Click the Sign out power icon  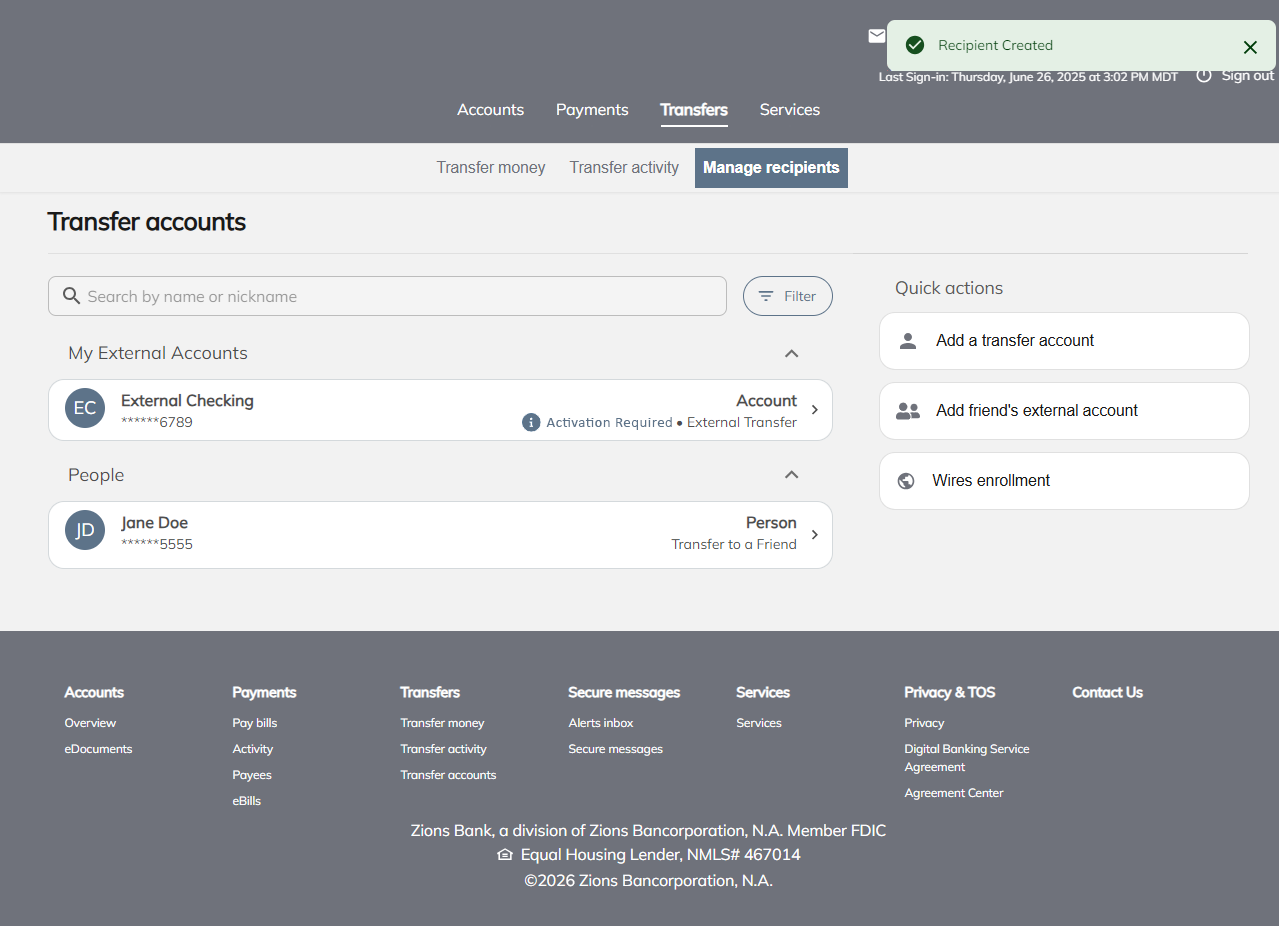coord(1204,76)
